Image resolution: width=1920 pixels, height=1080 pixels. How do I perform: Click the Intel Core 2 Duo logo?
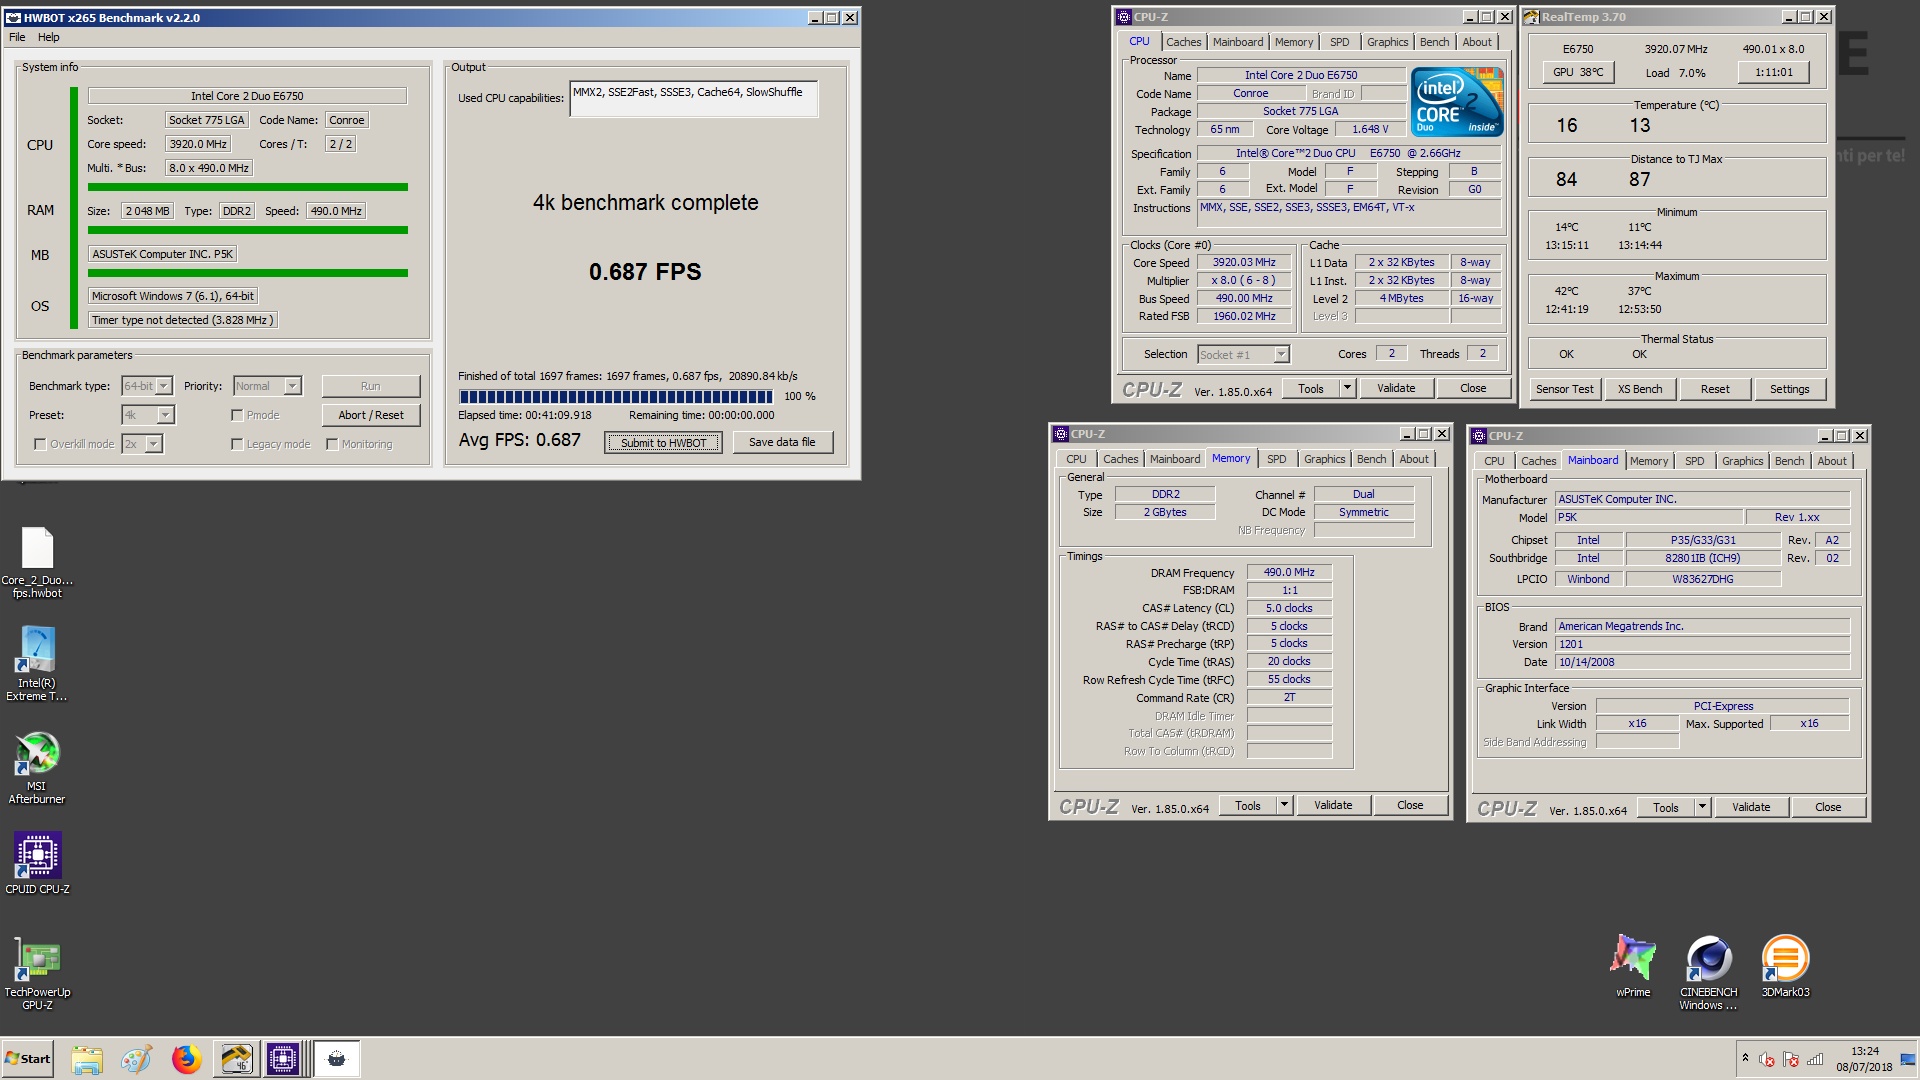(x=1457, y=102)
